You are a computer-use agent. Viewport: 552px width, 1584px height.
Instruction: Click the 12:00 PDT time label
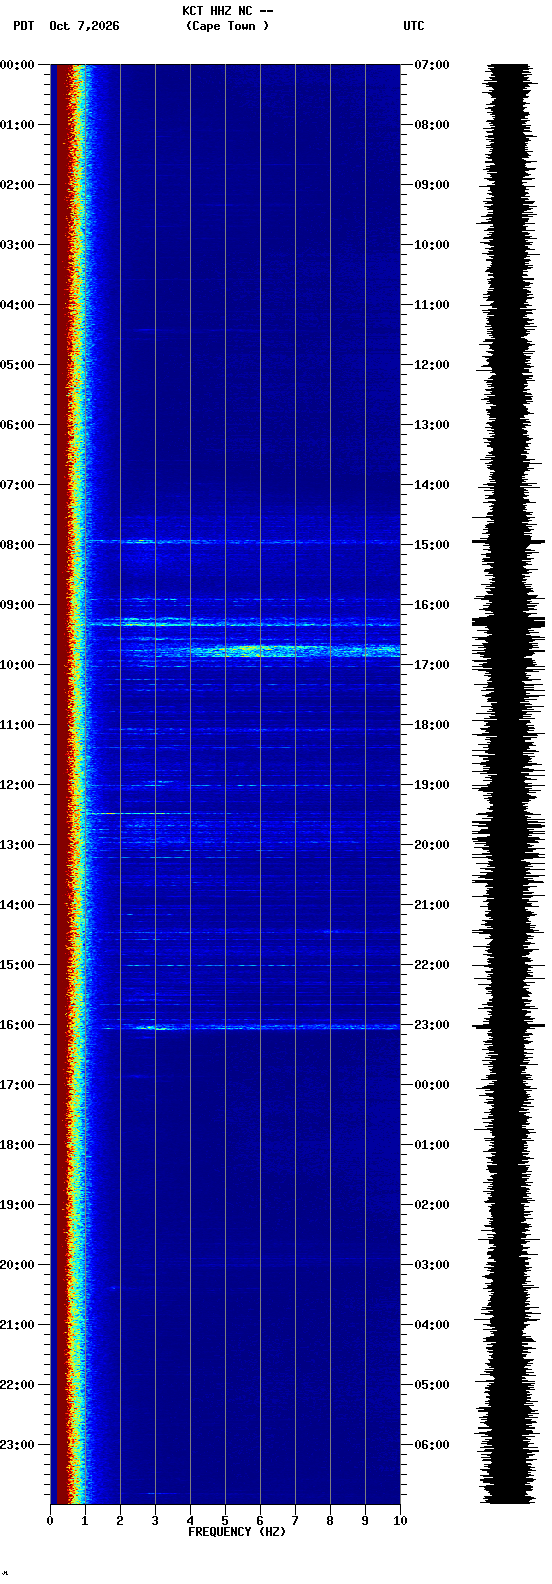(x=17, y=785)
